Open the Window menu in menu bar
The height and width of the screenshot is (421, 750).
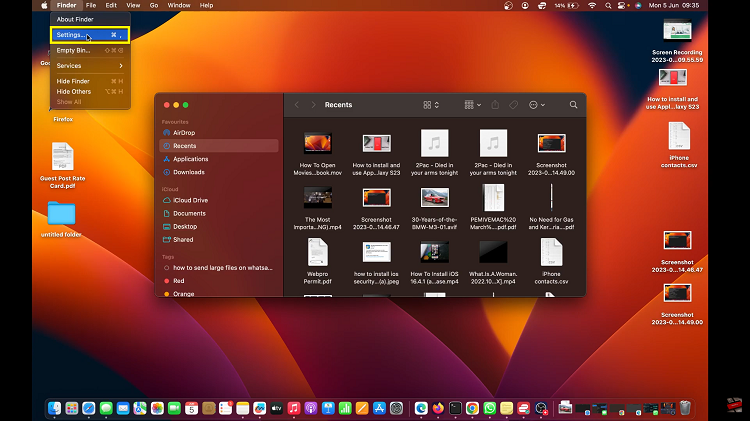point(179,5)
